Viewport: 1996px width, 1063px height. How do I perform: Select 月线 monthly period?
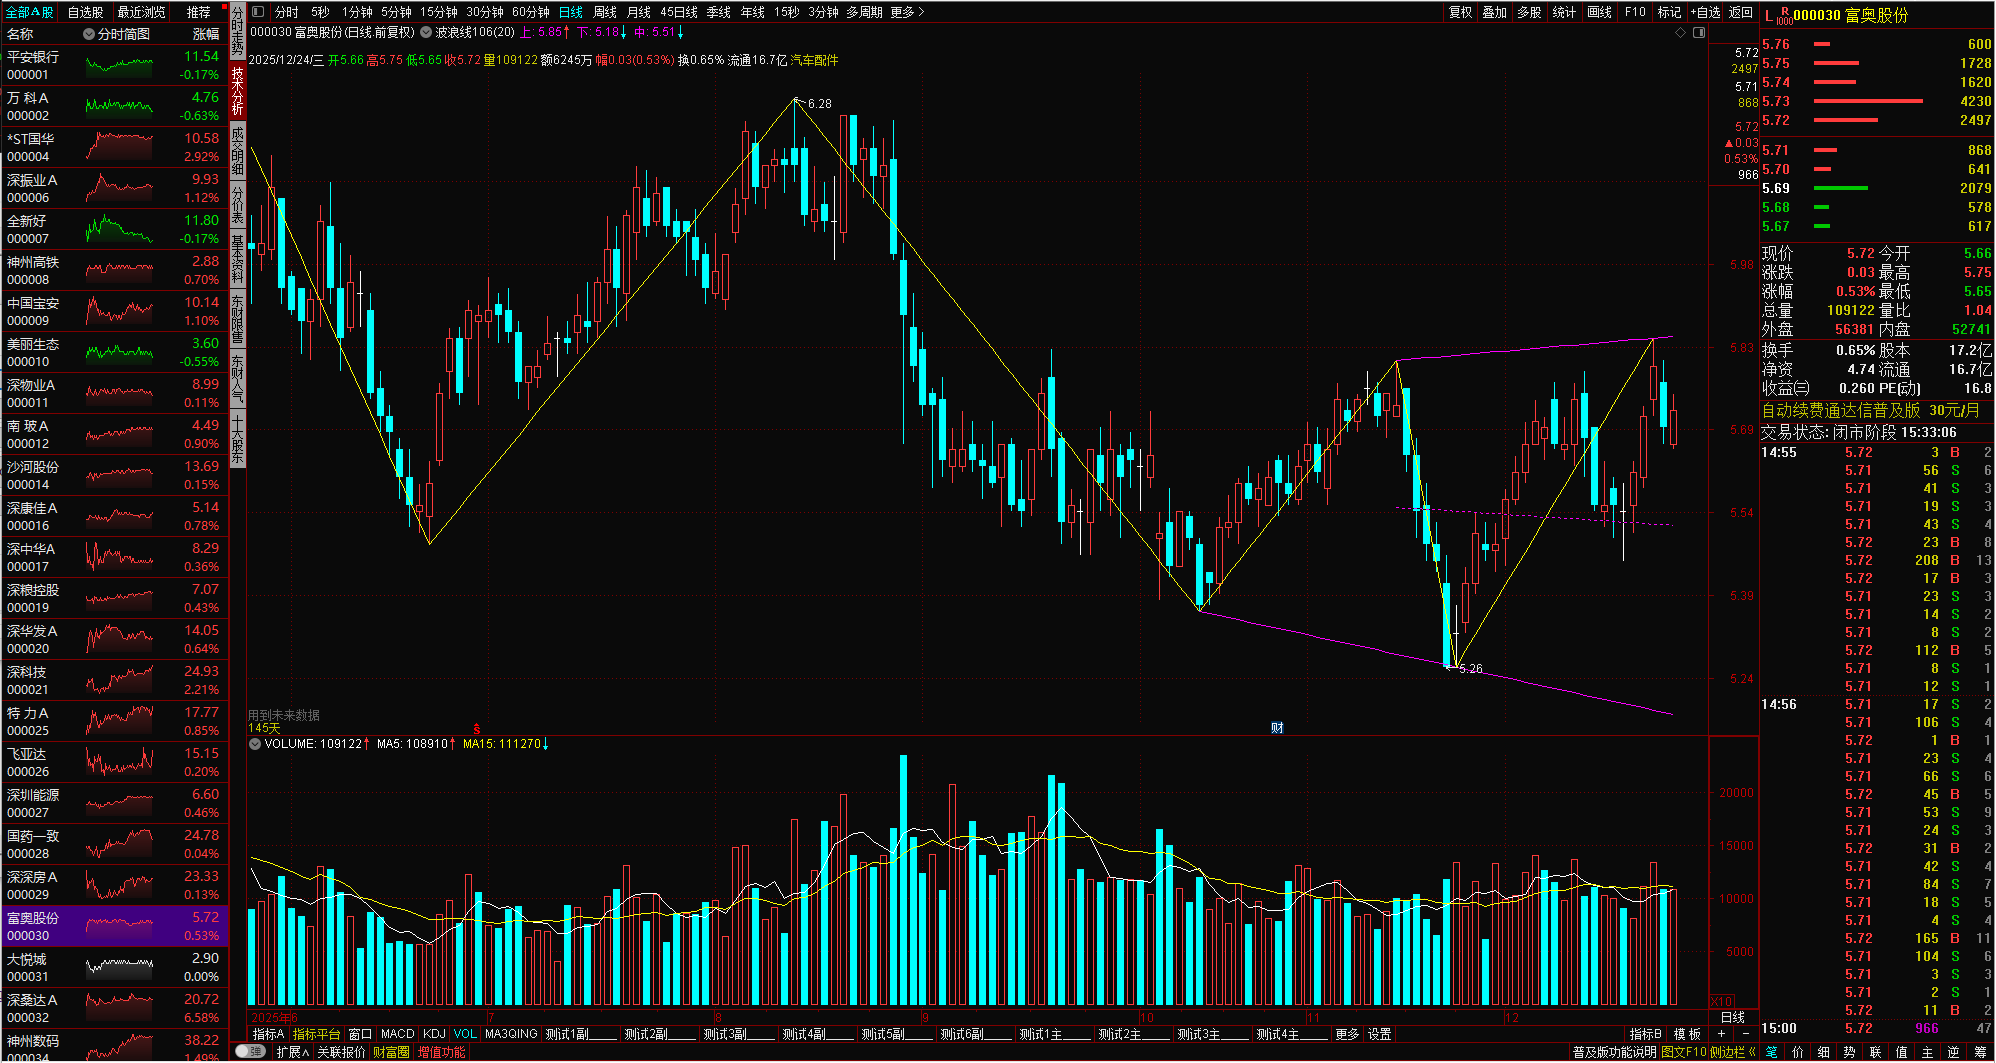click(638, 12)
